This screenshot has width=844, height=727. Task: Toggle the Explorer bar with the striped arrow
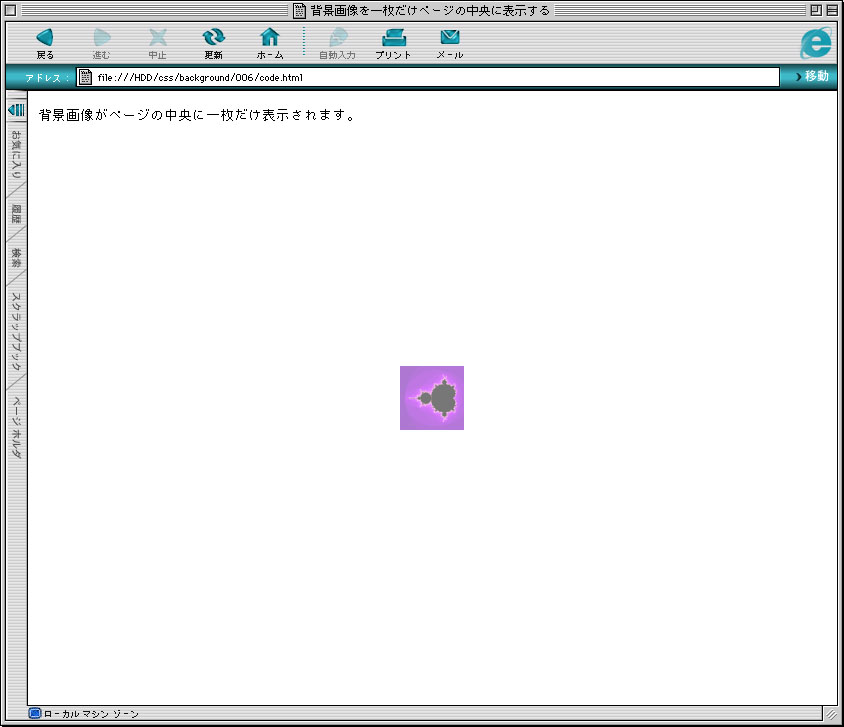pos(16,109)
